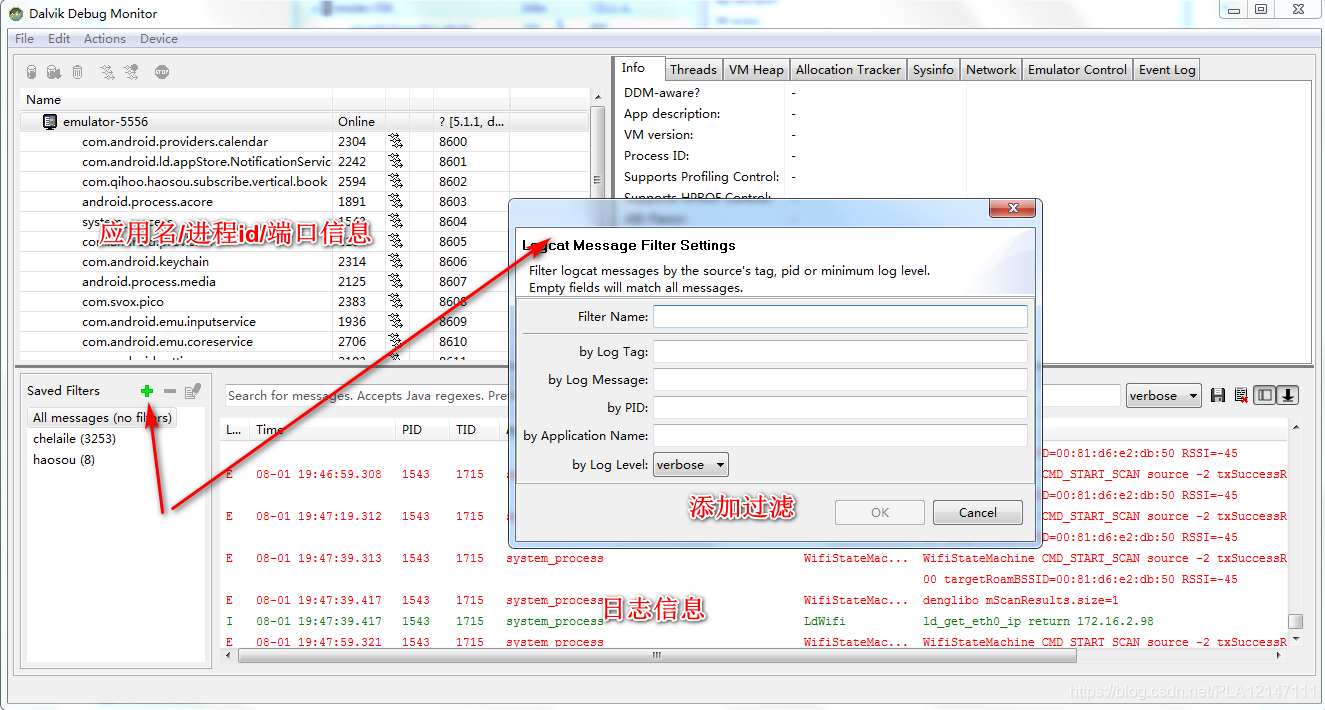Click the Update Threads toolbar icon

(107, 72)
